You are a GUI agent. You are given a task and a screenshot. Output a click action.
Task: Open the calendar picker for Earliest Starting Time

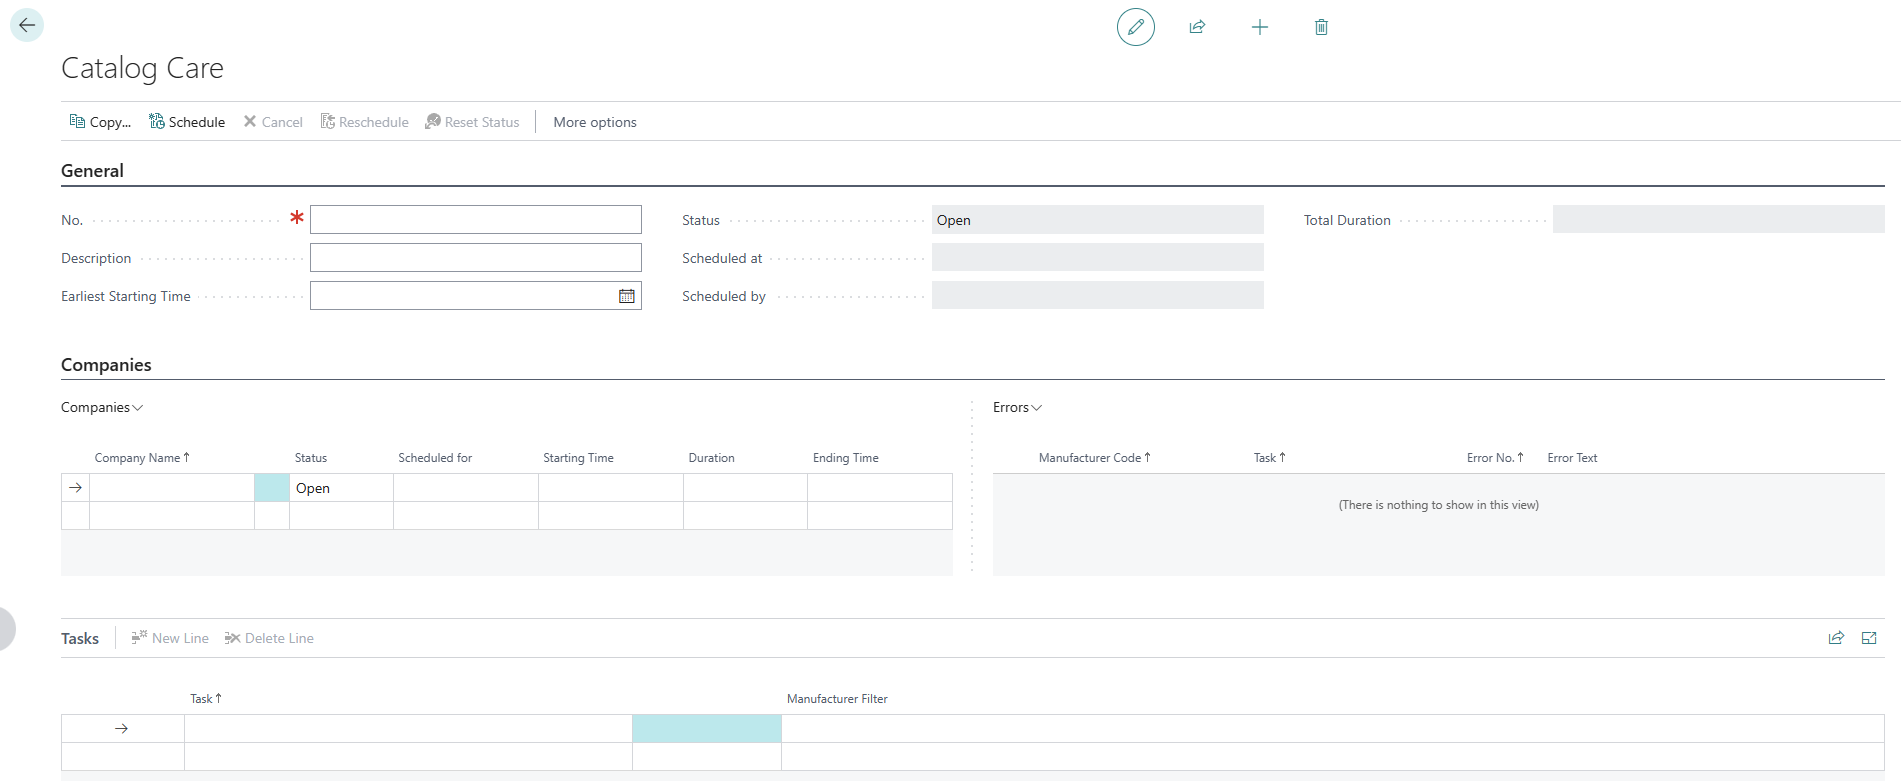pos(627,296)
